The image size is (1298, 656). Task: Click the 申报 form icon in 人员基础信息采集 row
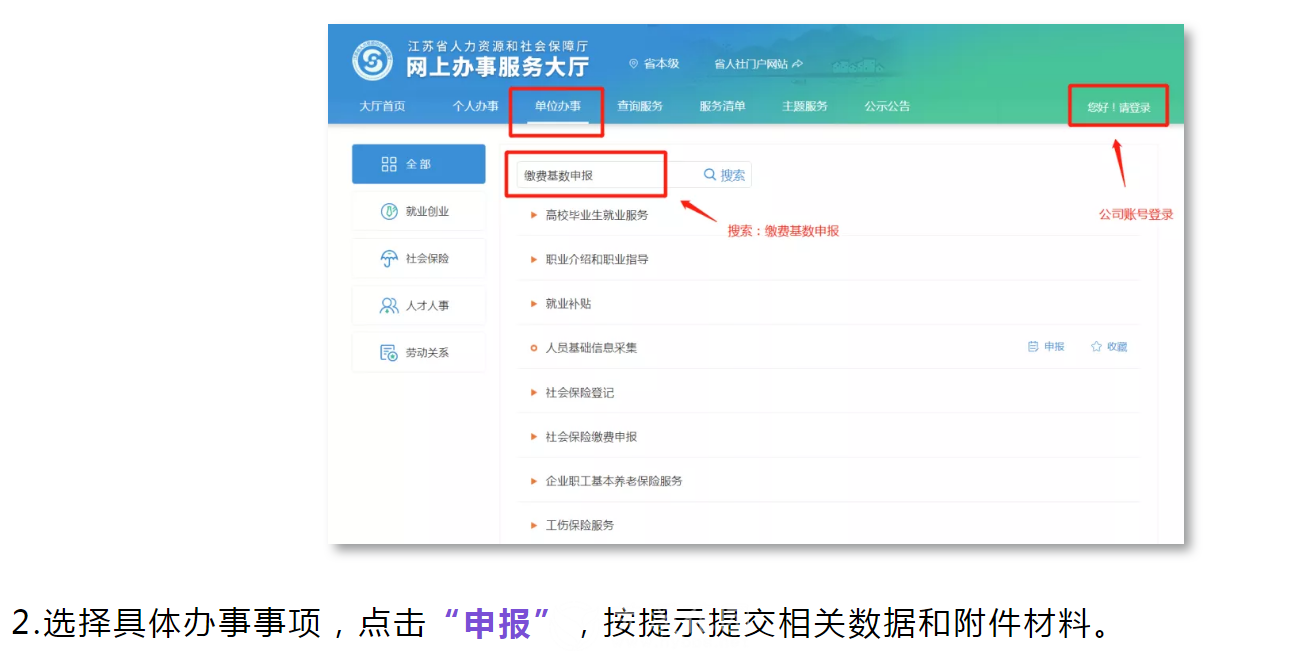click(x=1033, y=347)
